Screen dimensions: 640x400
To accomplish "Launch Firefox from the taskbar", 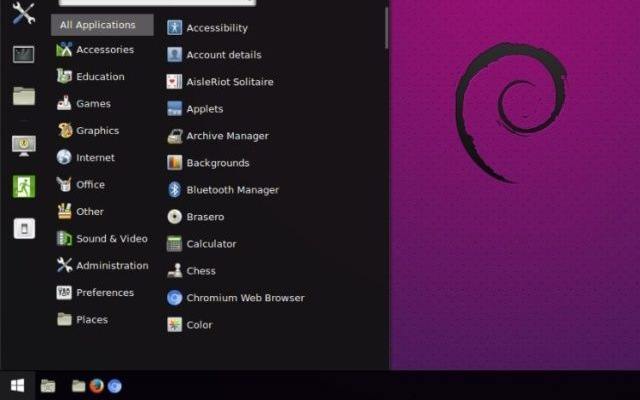I will [97, 386].
